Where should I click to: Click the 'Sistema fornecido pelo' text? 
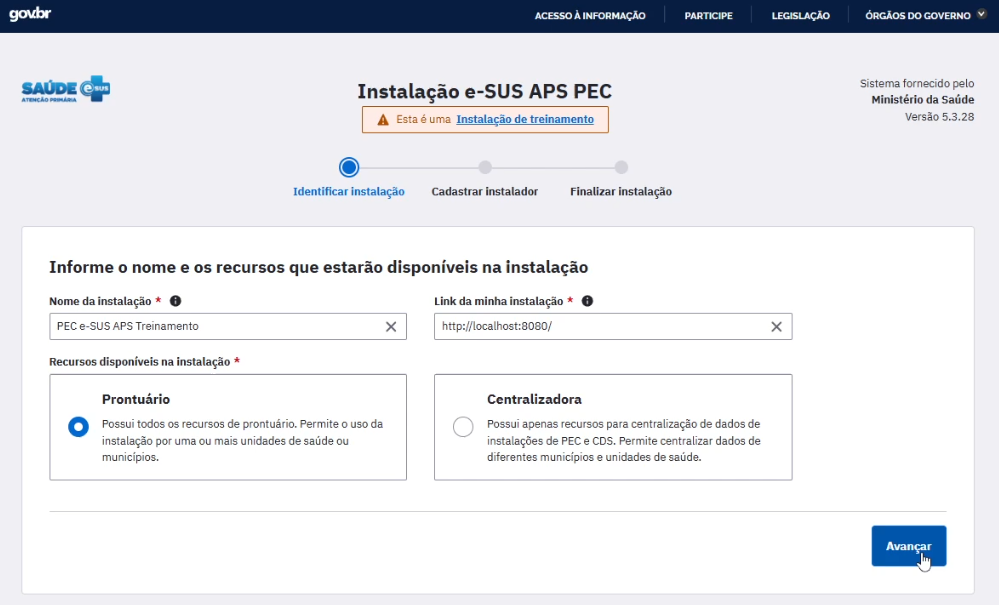click(x=917, y=83)
